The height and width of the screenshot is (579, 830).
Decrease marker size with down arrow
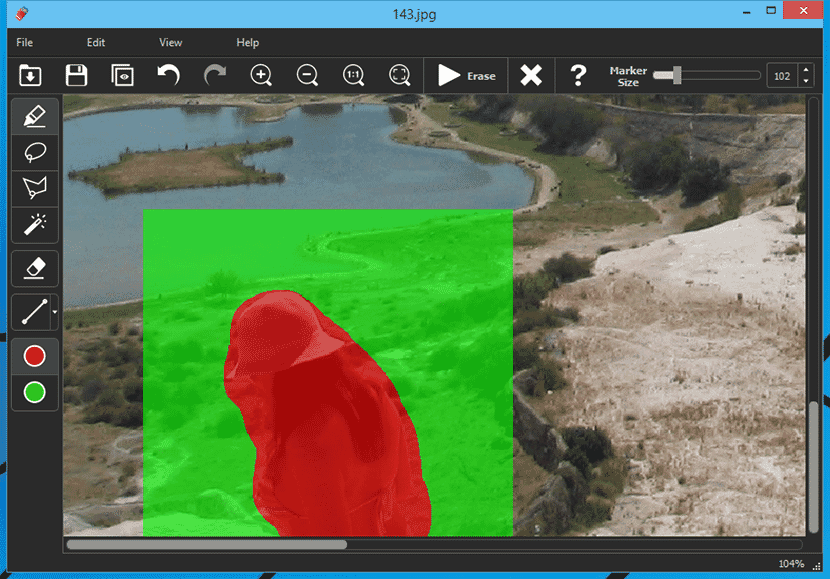806,82
